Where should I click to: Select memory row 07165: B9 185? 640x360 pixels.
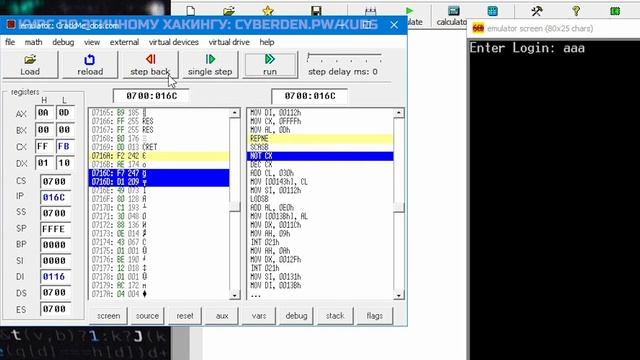[x=159, y=113]
